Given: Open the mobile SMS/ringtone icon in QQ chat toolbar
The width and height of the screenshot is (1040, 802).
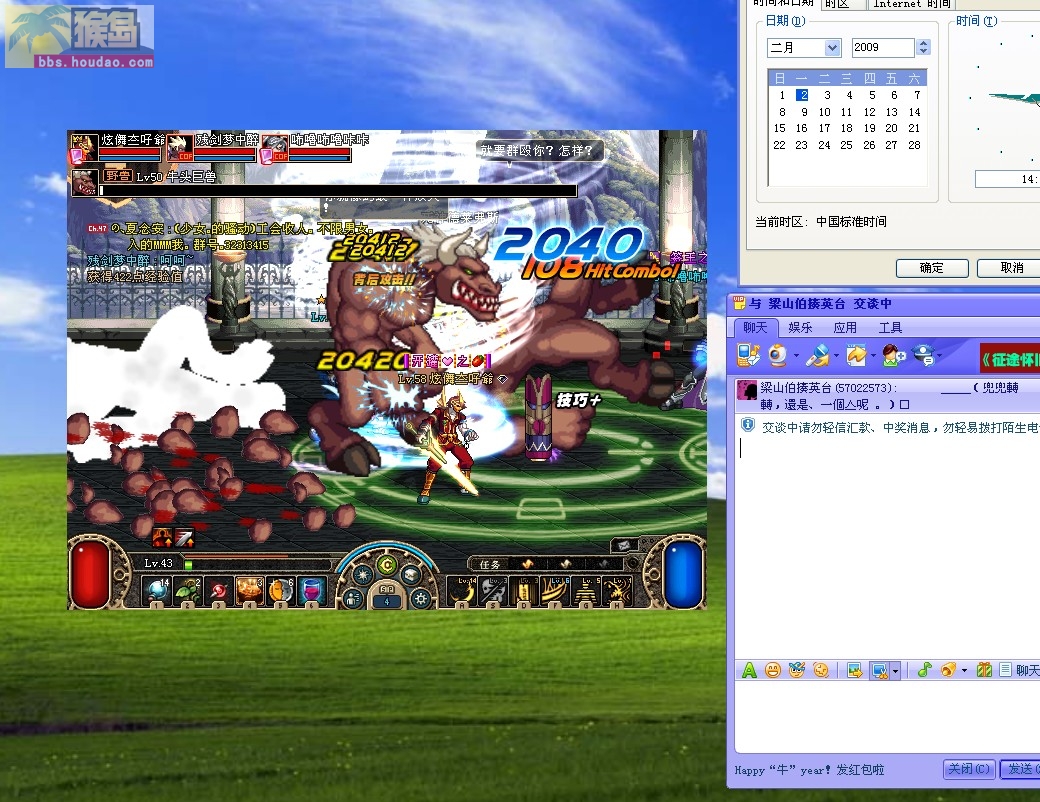Looking at the screenshot, I should [748, 356].
